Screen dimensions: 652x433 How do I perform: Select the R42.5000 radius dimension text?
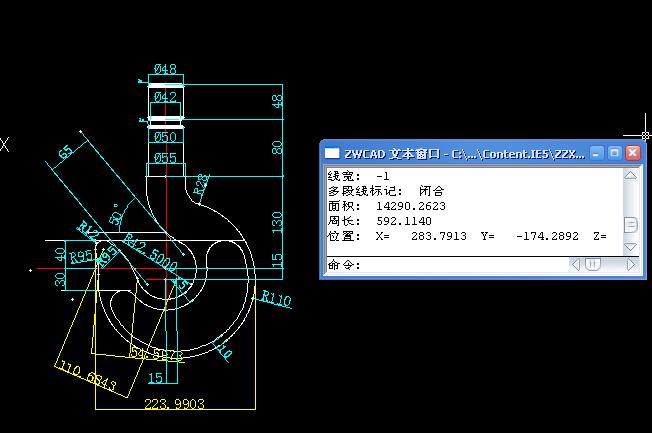point(151,252)
